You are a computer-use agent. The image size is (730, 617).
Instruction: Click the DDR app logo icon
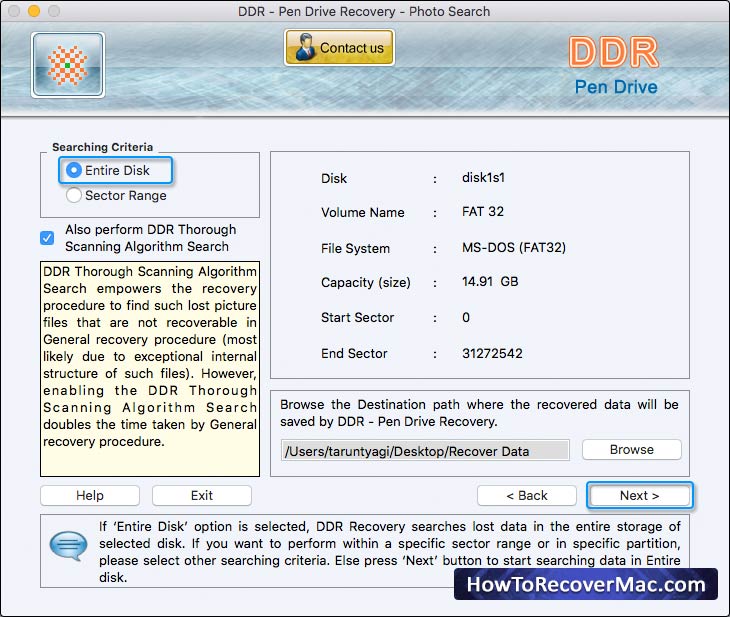coord(68,65)
